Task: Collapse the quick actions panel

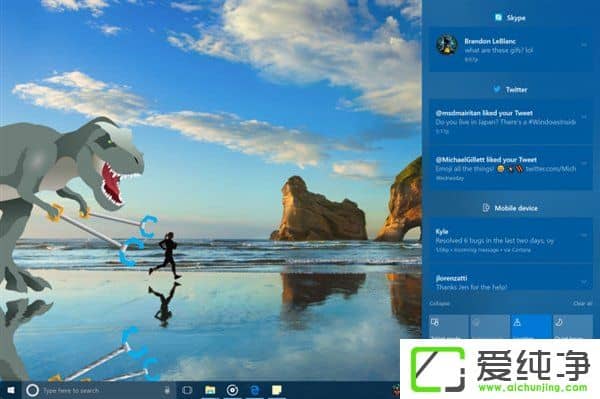Action: point(439,303)
